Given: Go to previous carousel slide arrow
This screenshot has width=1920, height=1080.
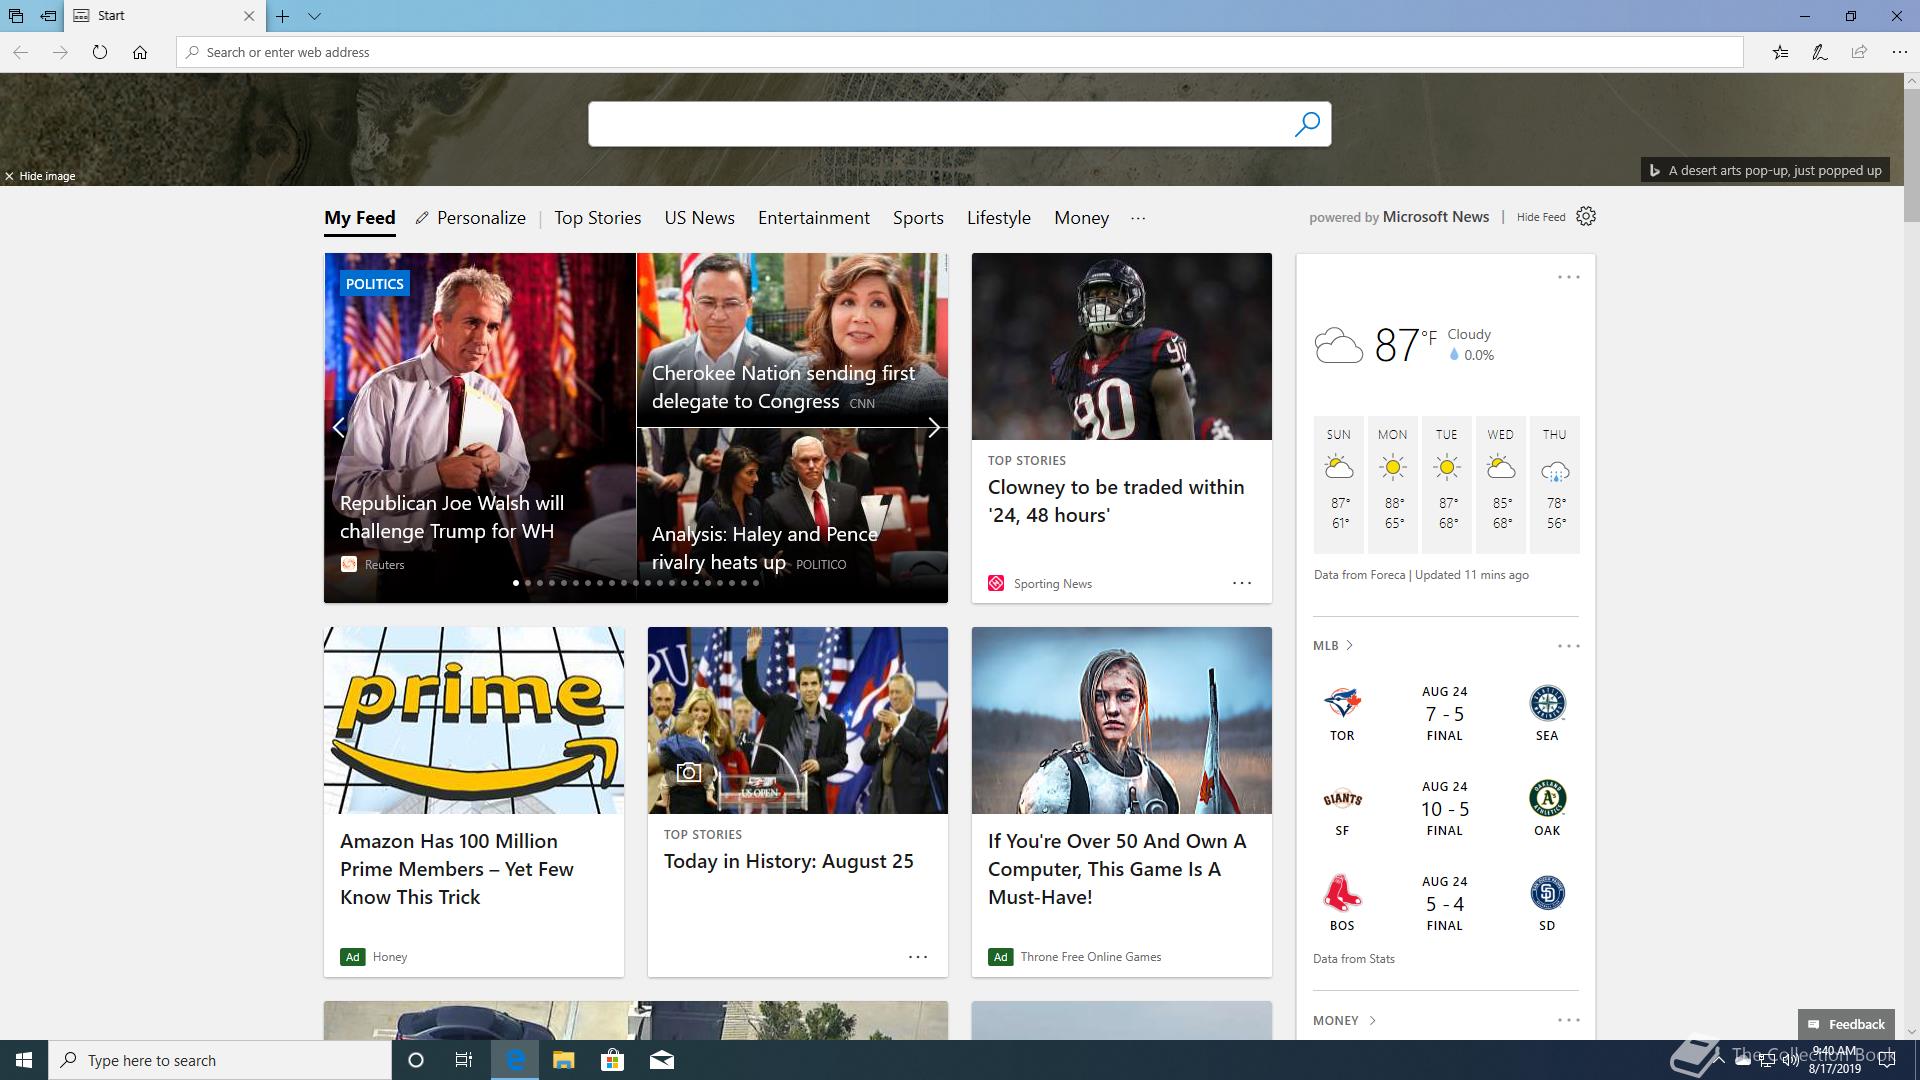Looking at the screenshot, I should (x=339, y=427).
